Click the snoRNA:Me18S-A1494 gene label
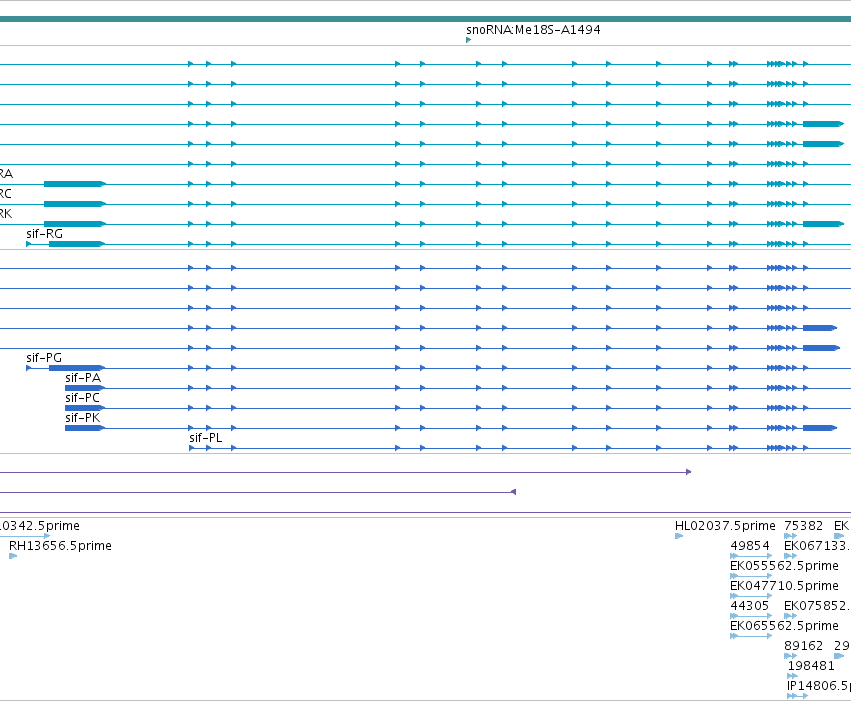The height and width of the screenshot is (701, 851). tap(533, 30)
